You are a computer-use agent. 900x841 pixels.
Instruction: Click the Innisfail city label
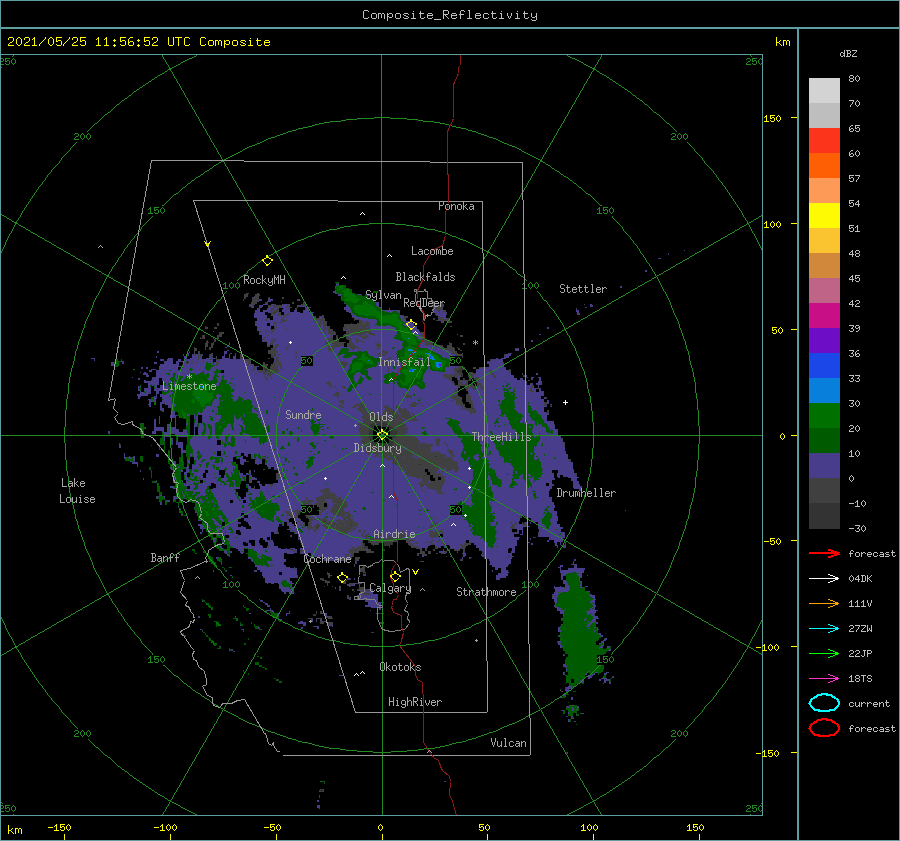tap(404, 362)
